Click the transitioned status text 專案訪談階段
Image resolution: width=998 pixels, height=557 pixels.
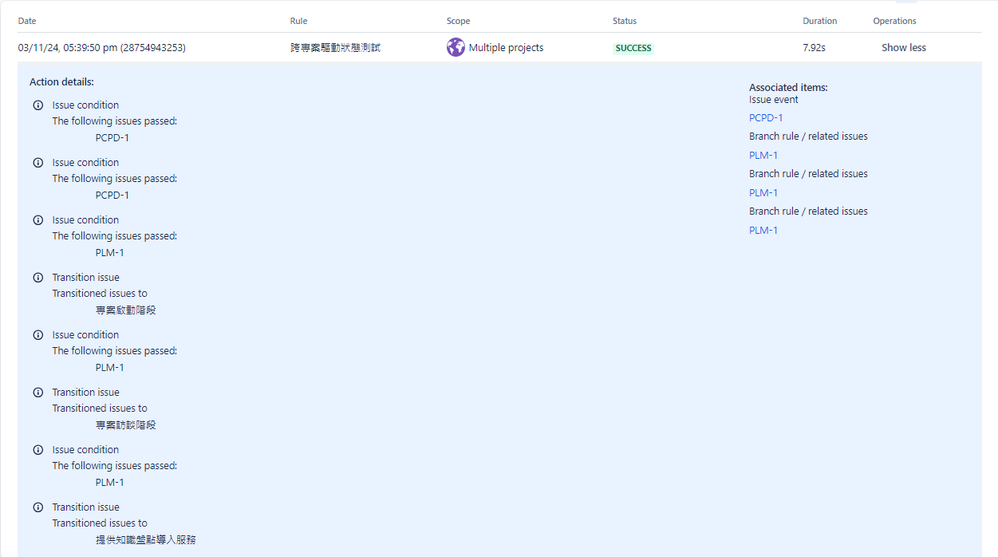coord(125,425)
